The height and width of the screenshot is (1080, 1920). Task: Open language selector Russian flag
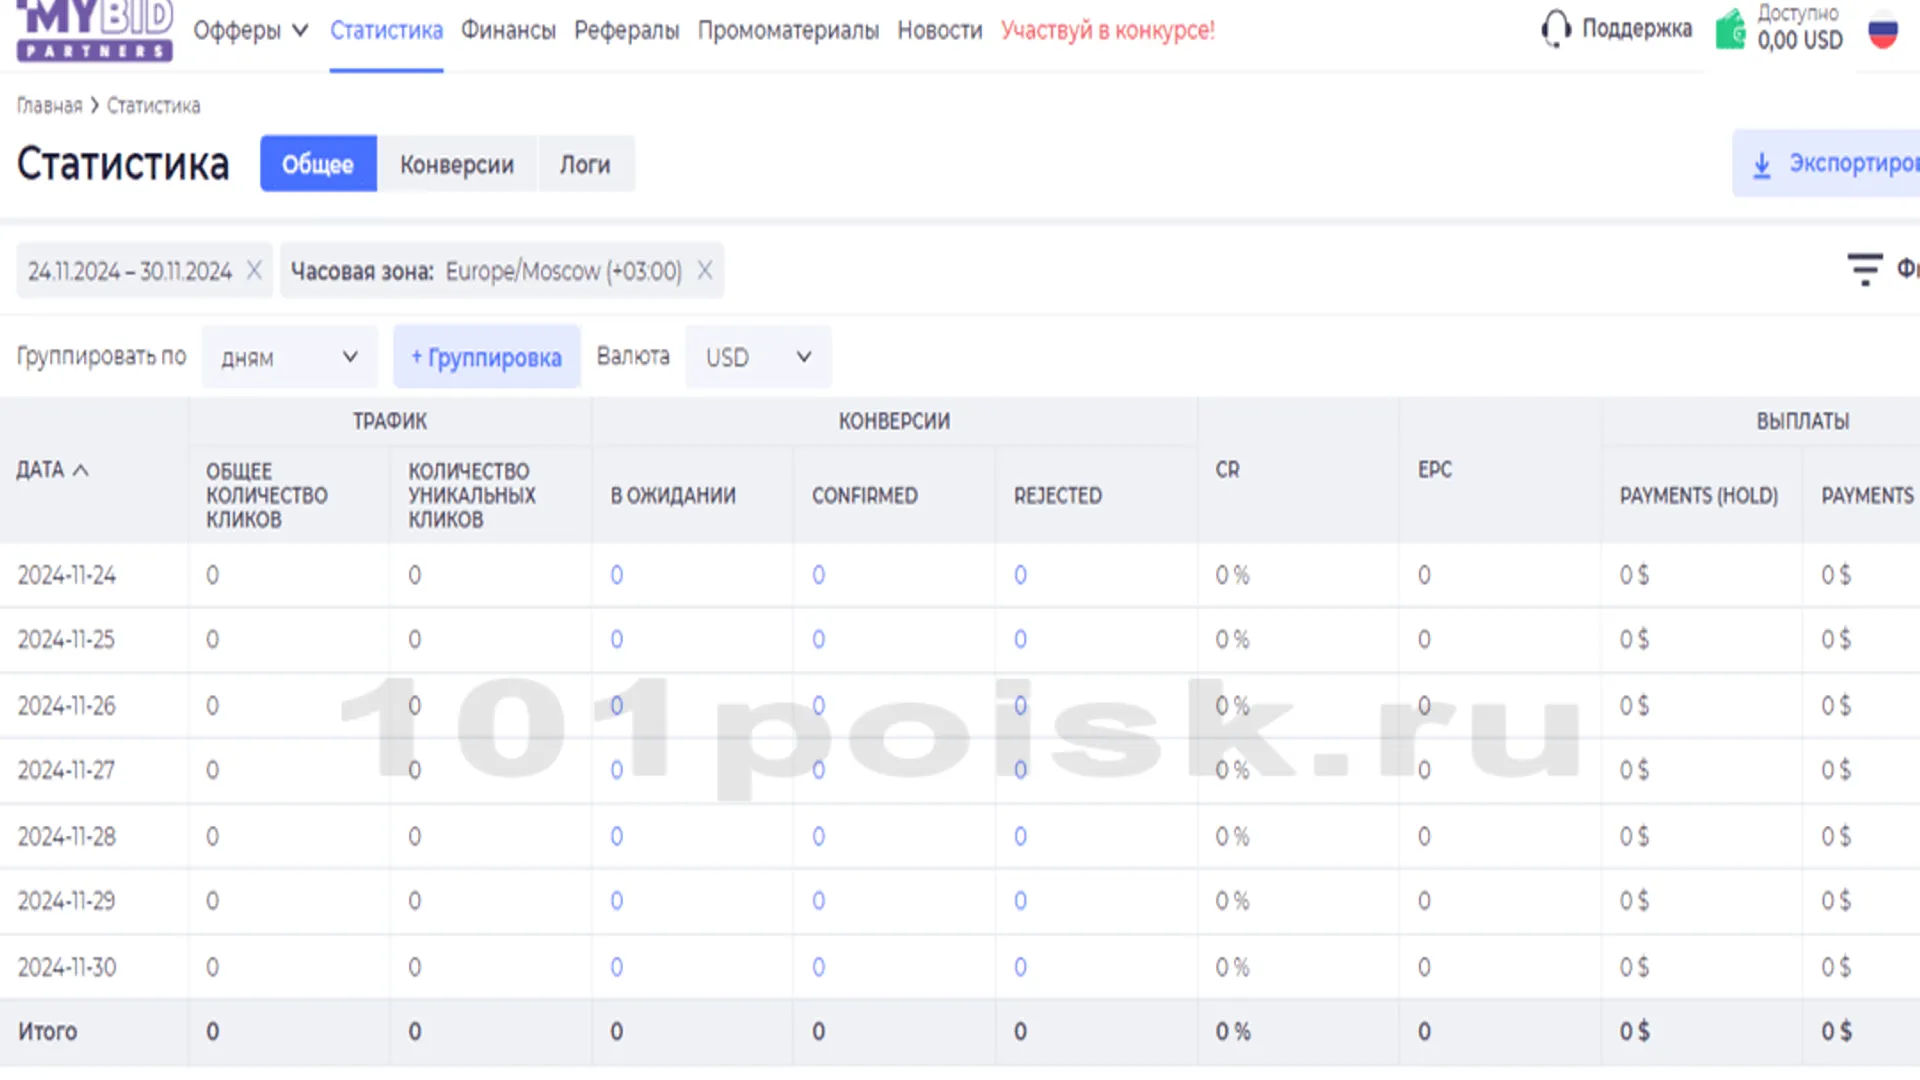coord(1882,30)
